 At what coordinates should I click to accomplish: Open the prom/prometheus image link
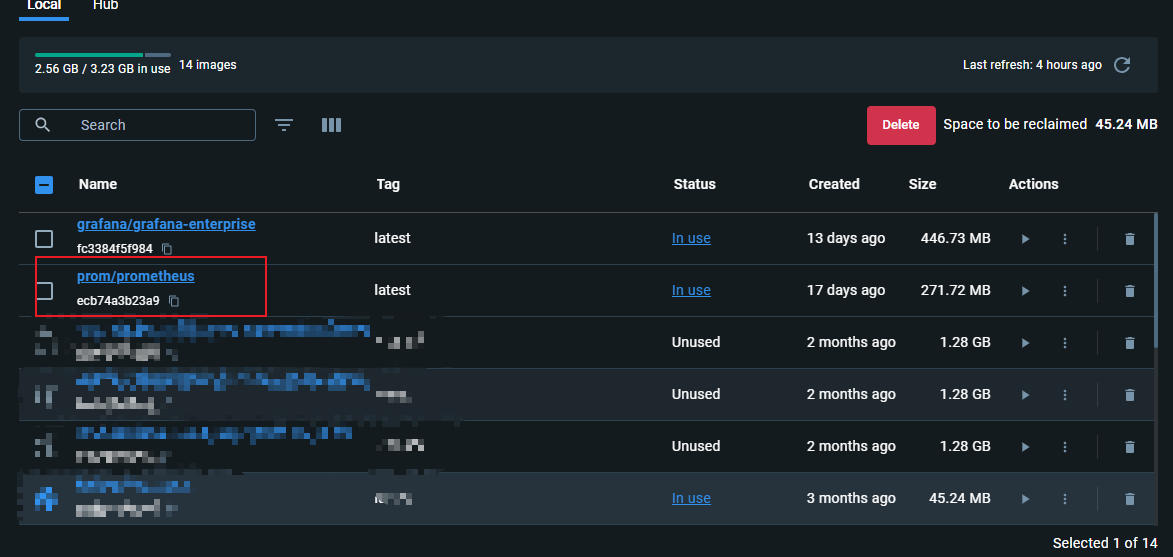pos(135,276)
